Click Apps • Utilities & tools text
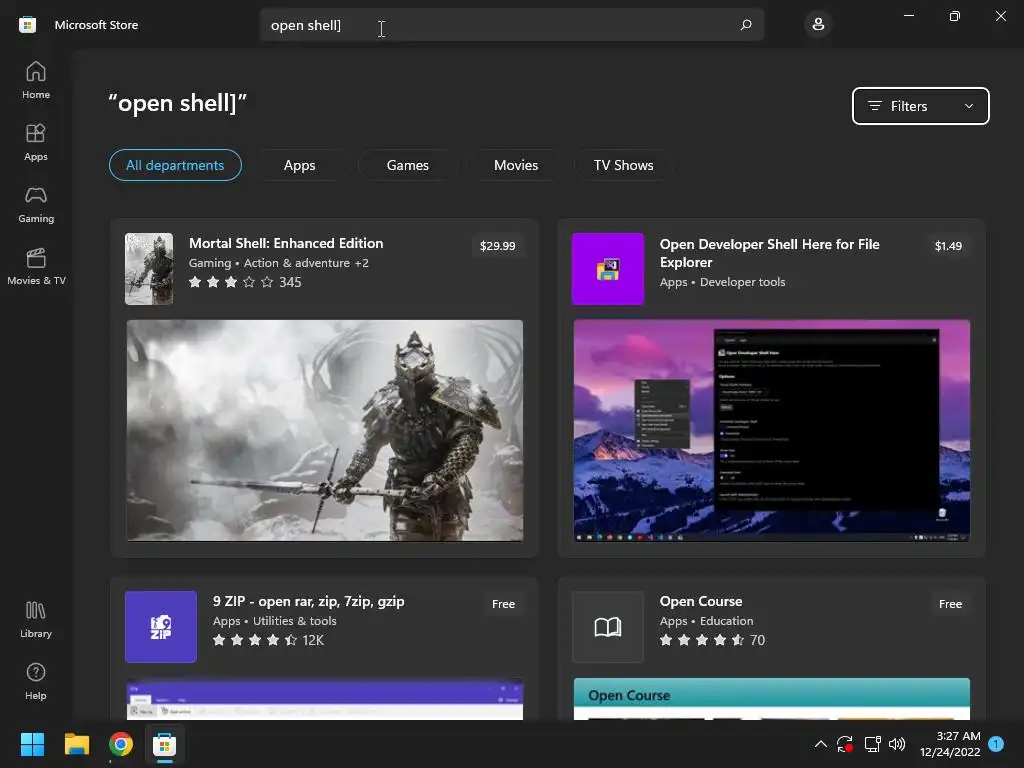 pyautogui.click(x=274, y=621)
